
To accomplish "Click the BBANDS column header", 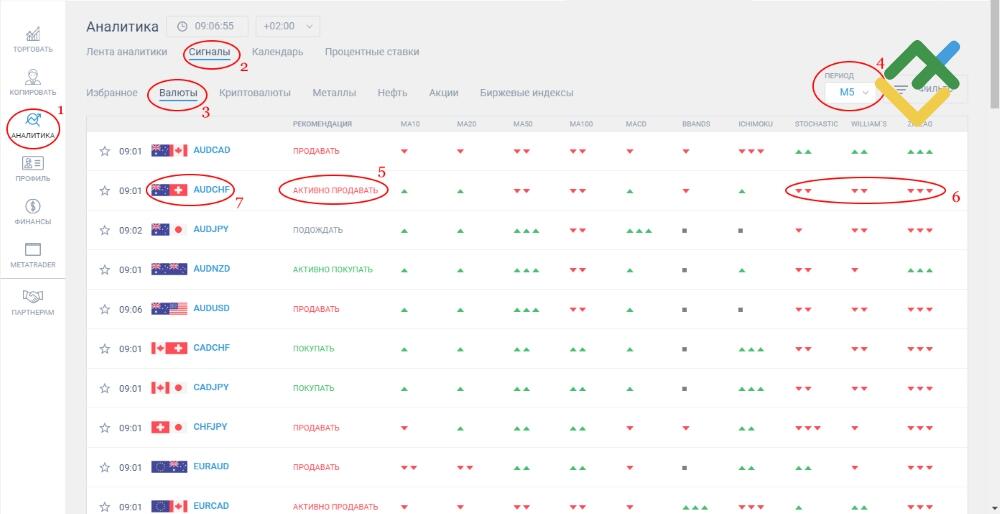I will pos(696,124).
